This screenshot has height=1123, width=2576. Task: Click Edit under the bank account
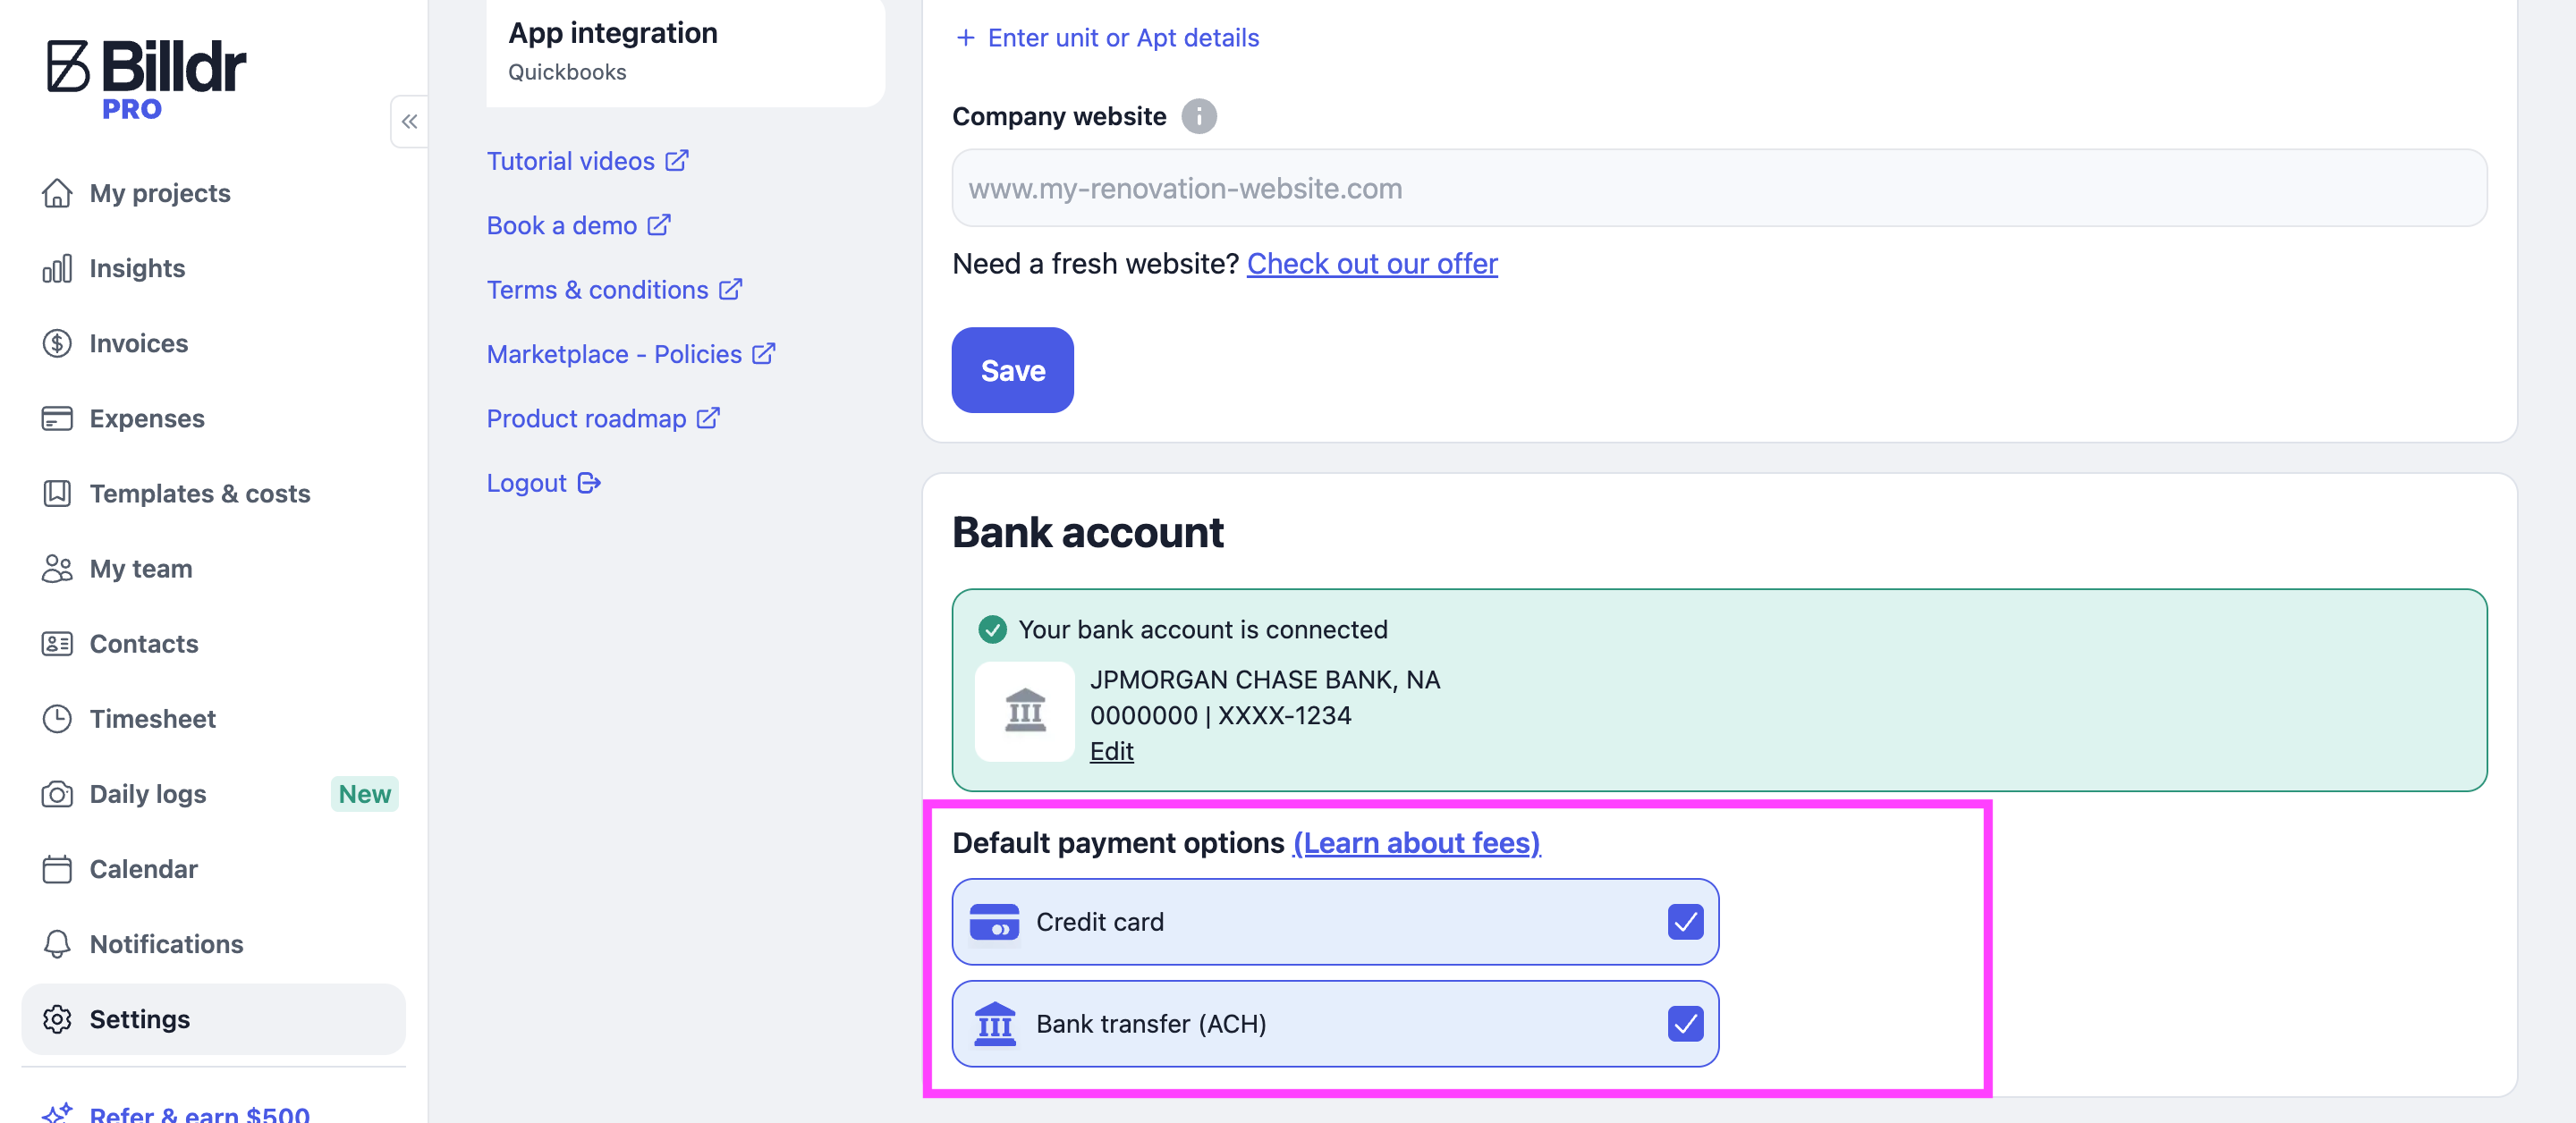[x=1111, y=751]
